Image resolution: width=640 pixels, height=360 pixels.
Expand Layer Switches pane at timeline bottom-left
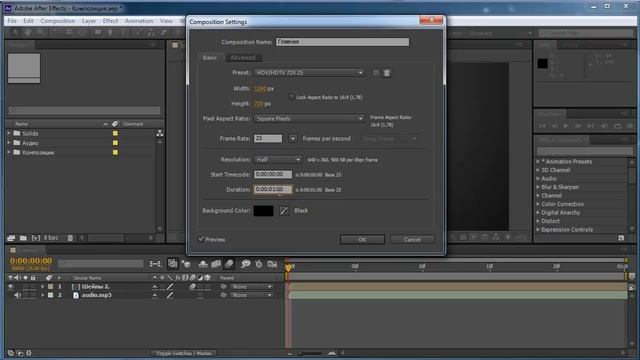11,353
